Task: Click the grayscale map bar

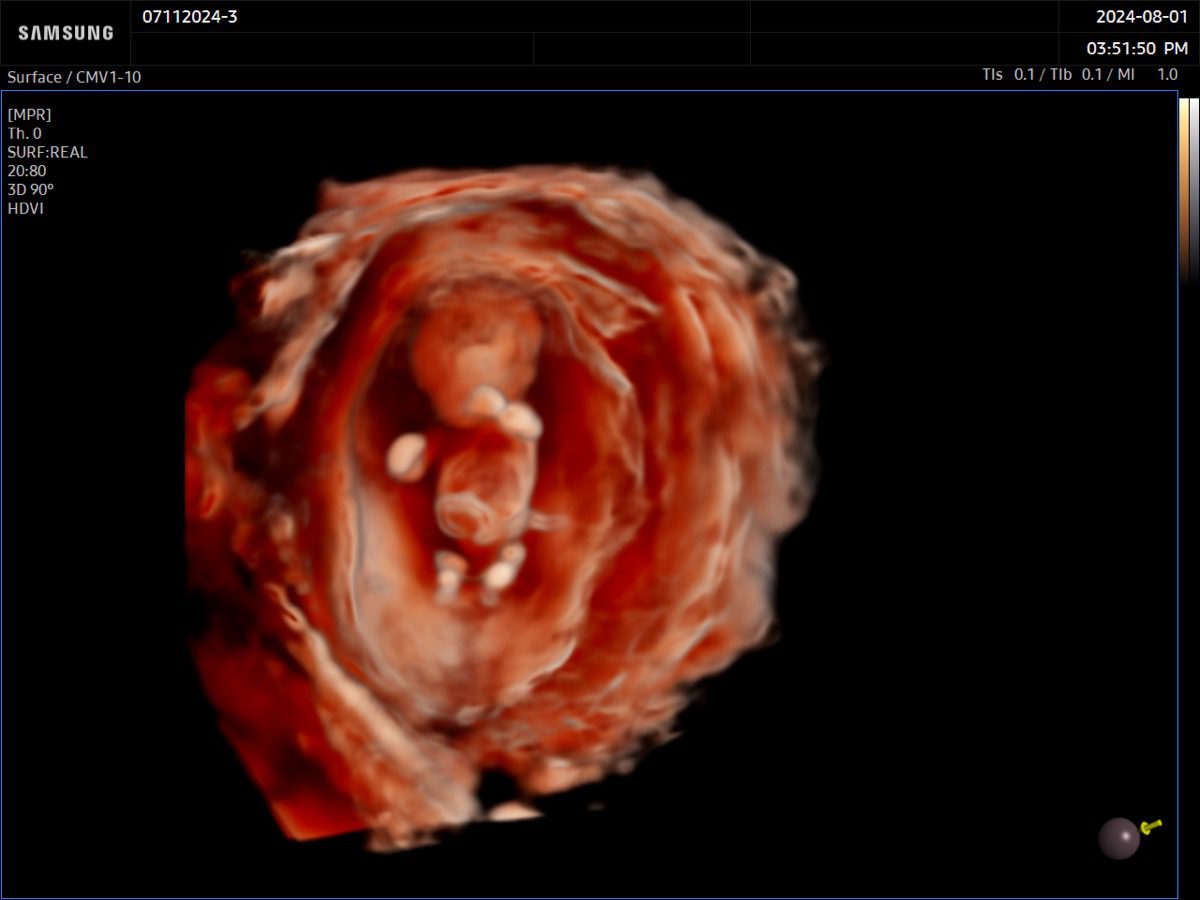Action: 1194,190
